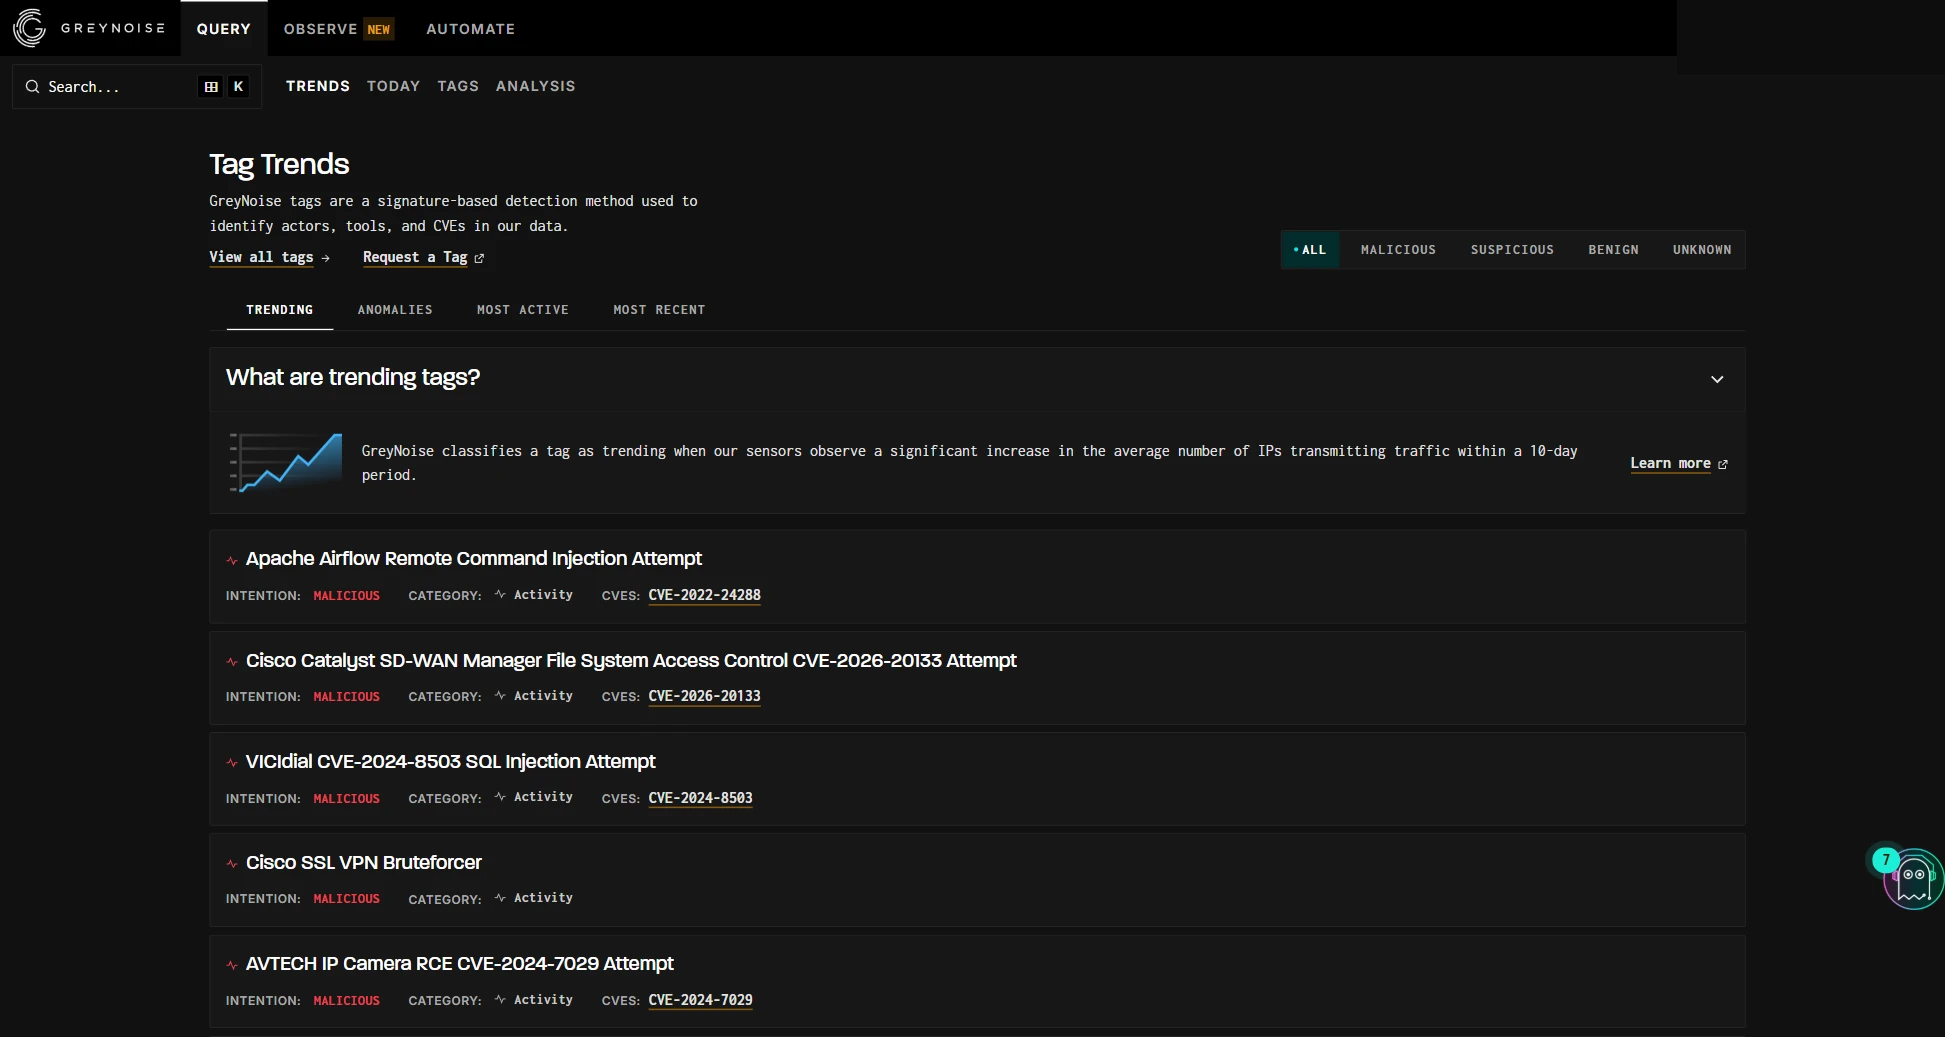Click the pulse icon beside VICIdial tag
This screenshot has width=1945, height=1037.
tap(232, 763)
